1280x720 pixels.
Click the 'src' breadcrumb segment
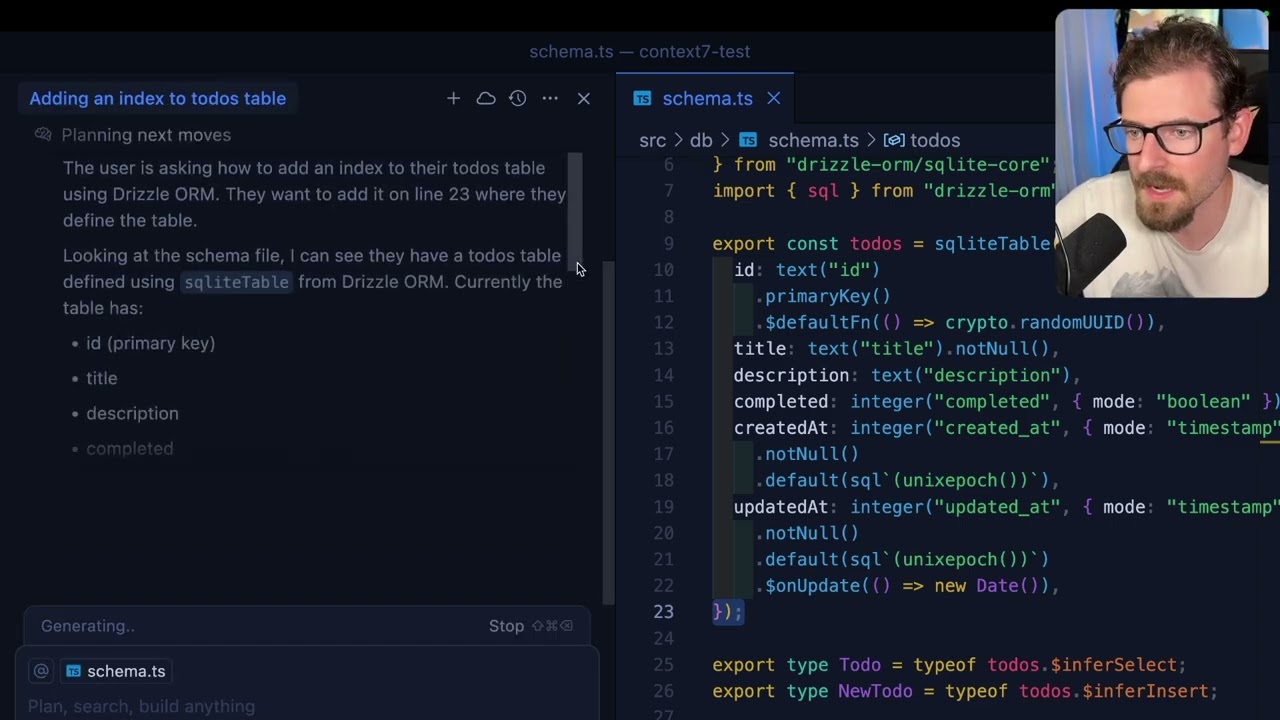pyautogui.click(x=652, y=141)
